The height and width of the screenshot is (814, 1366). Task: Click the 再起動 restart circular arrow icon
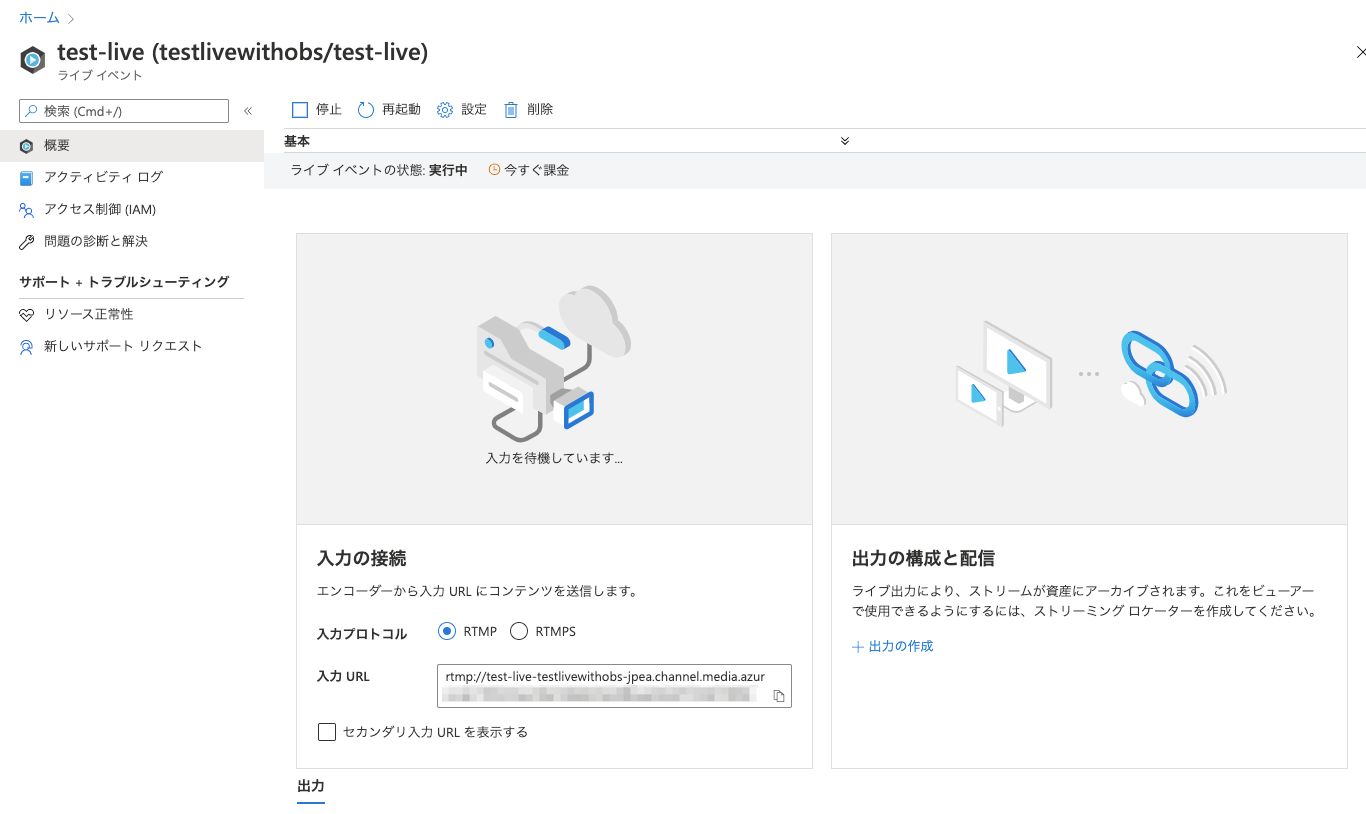[365, 110]
